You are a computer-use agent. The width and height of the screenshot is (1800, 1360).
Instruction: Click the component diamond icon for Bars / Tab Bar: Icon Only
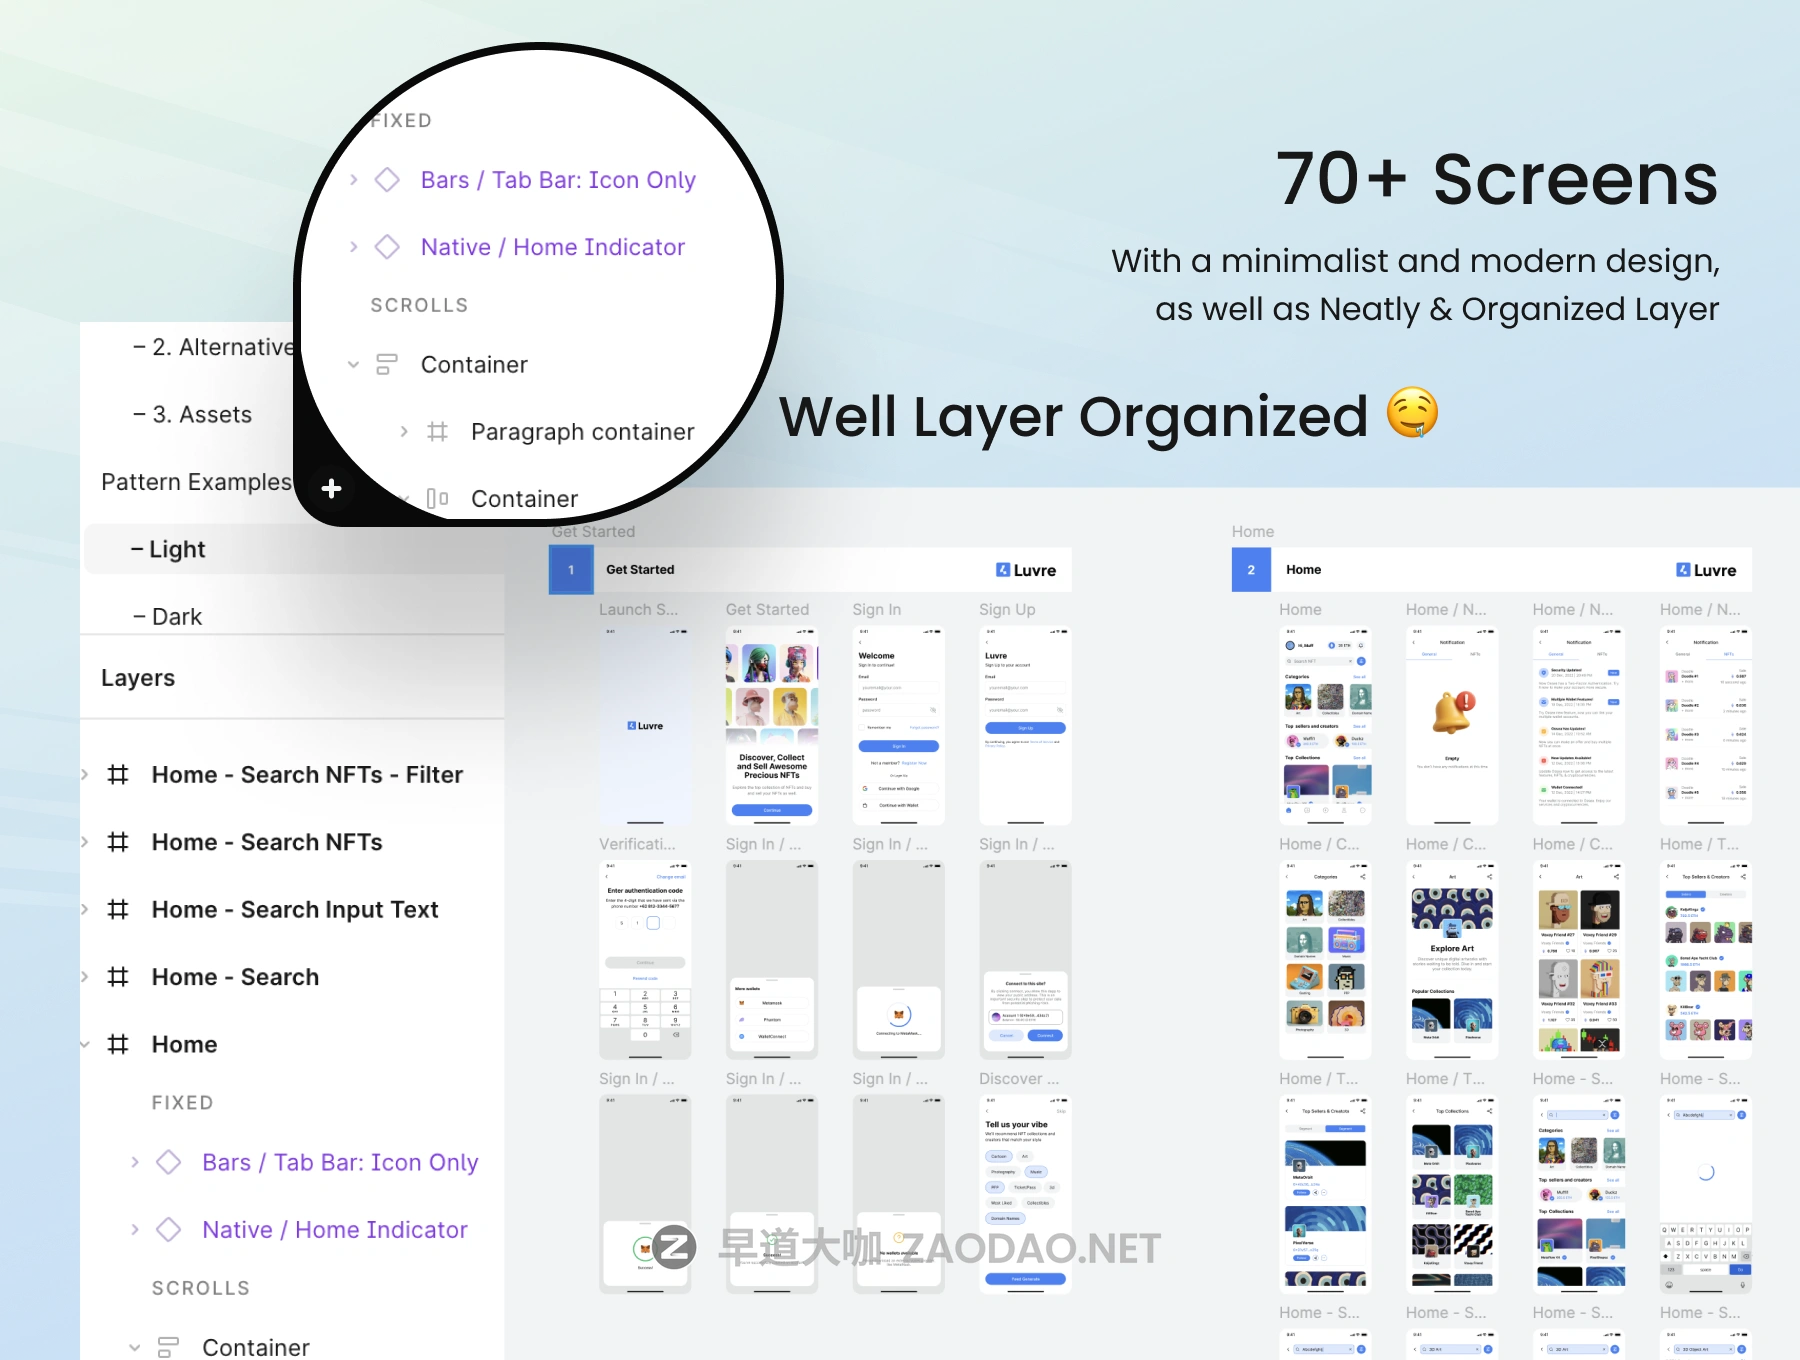pos(169,1162)
